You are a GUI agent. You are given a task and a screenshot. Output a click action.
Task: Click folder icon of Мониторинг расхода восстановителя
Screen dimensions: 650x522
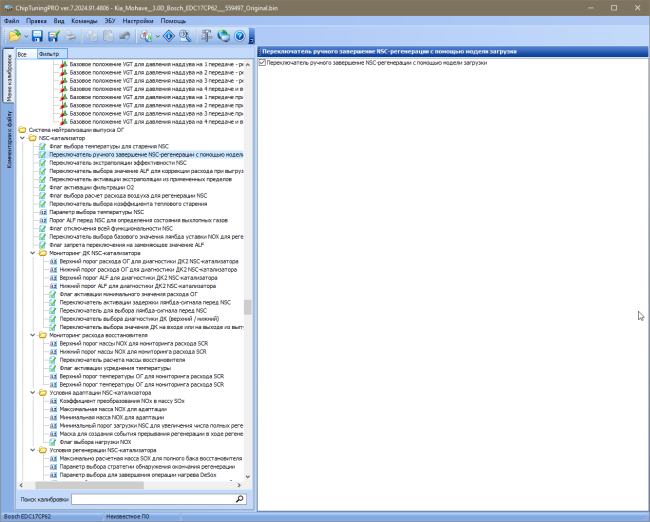click(43, 335)
